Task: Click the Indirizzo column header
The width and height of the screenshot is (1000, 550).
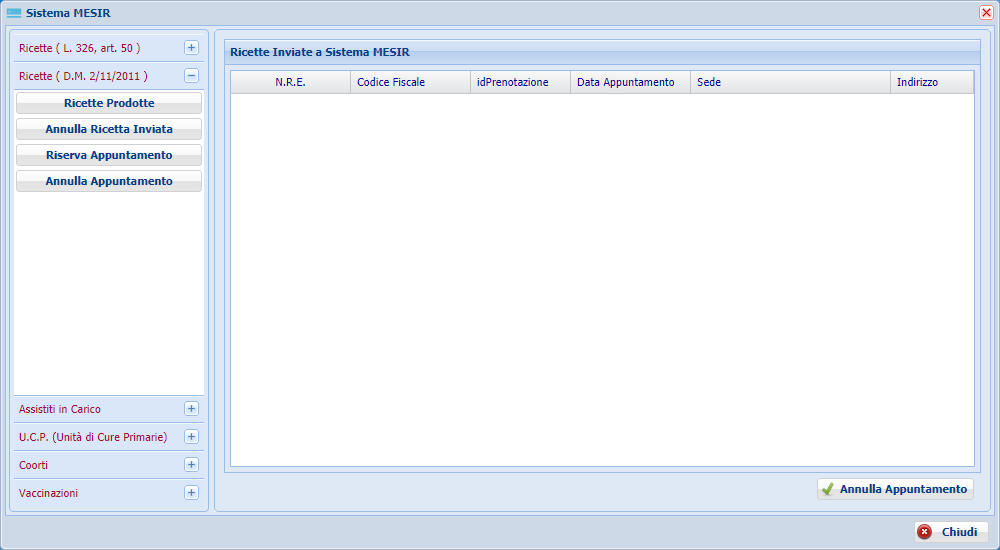Action: pyautogui.click(x=932, y=82)
